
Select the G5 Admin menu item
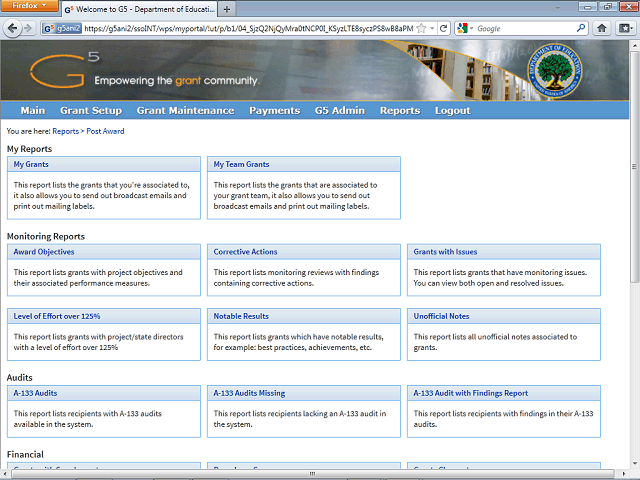click(x=339, y=111)
